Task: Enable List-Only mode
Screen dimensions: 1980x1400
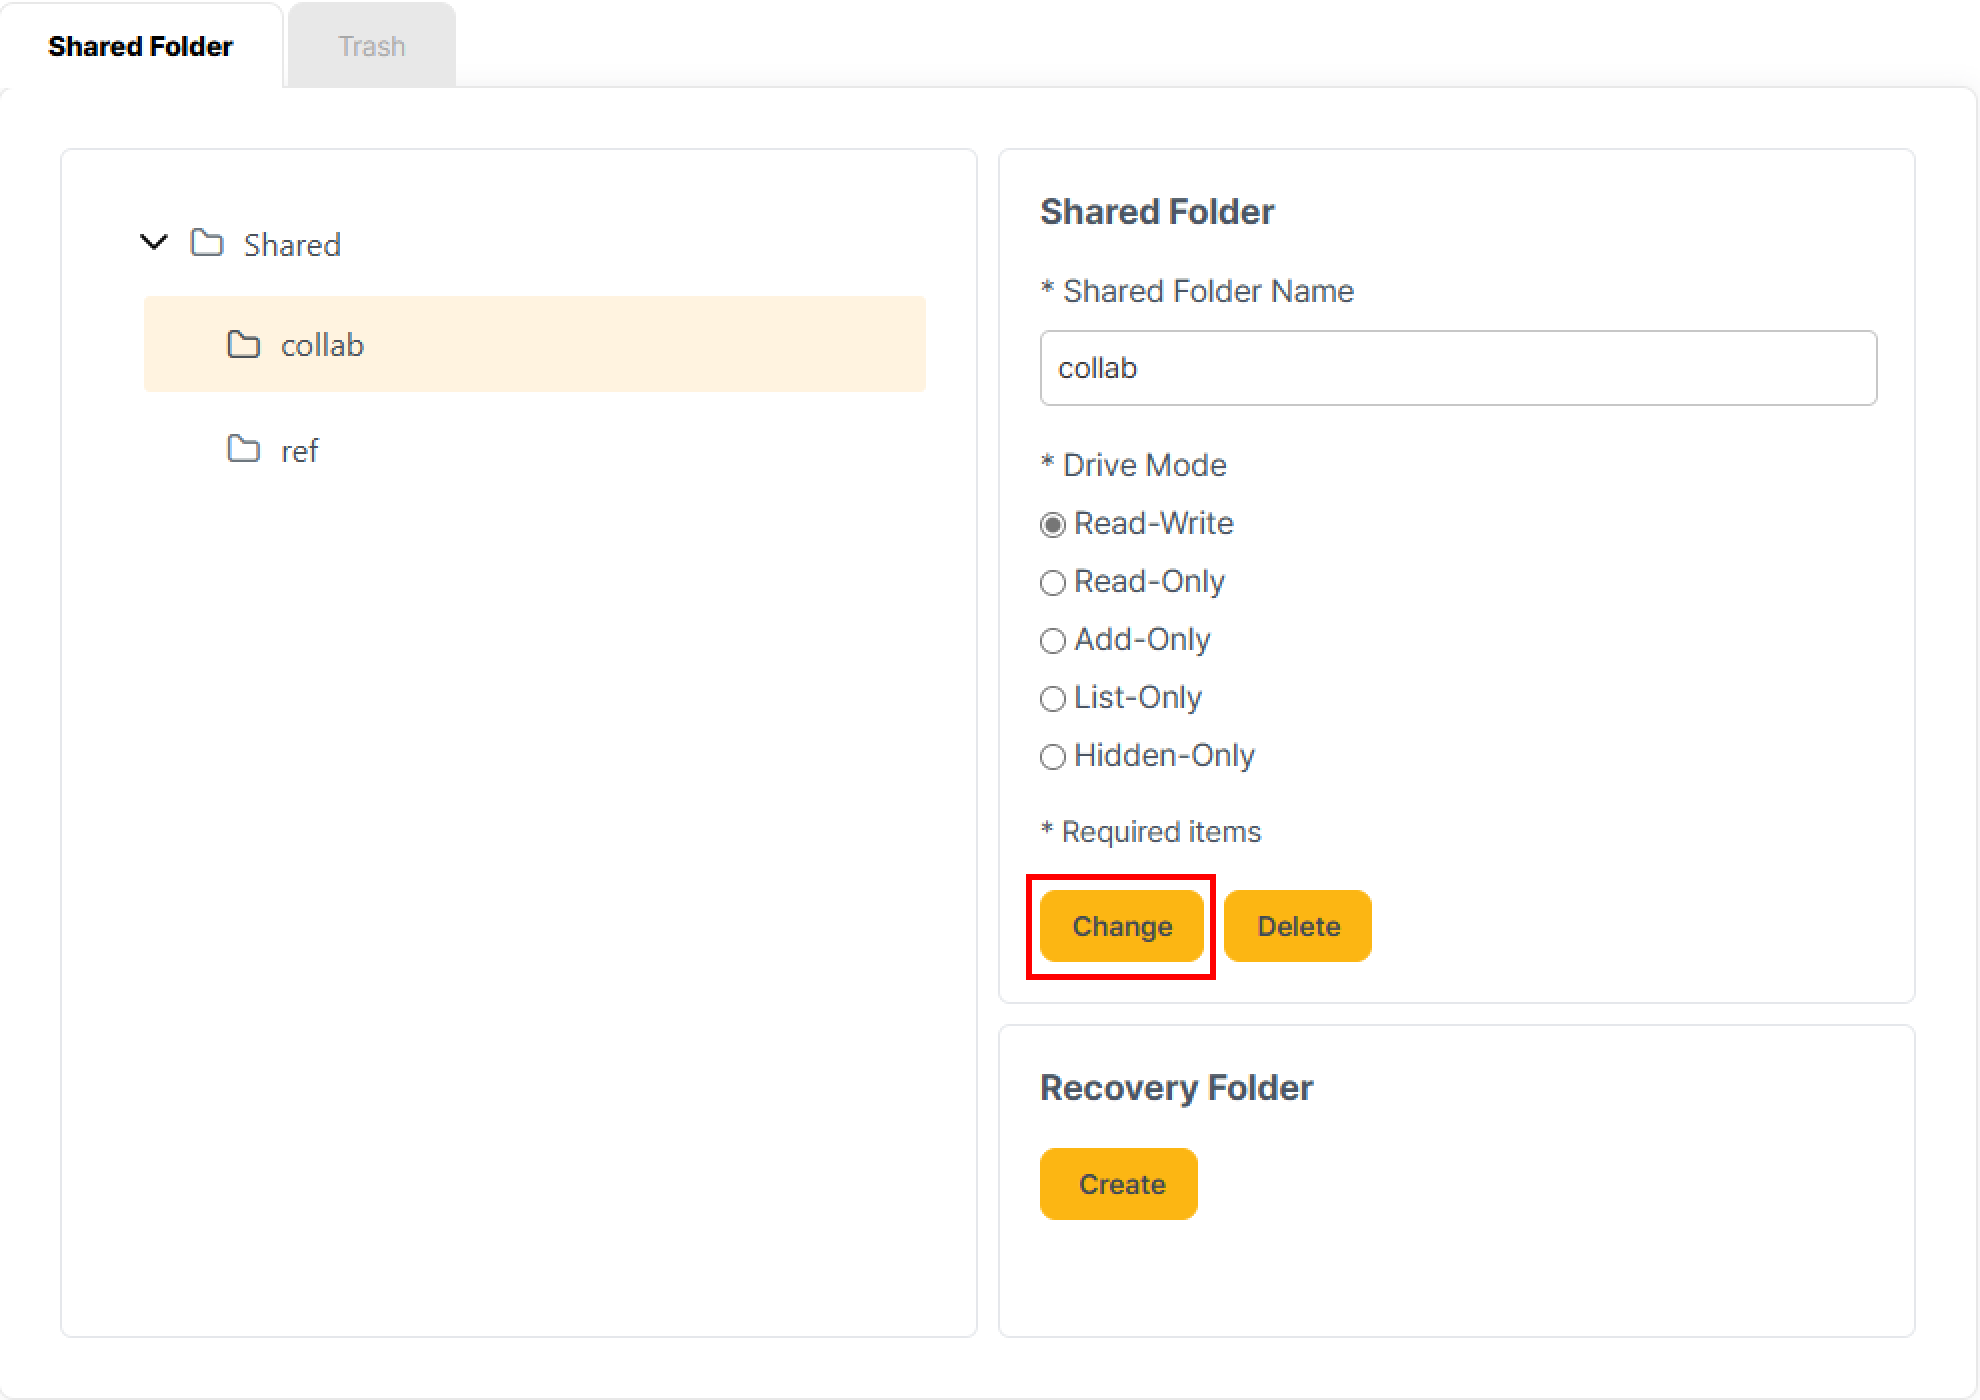Action: [1052, 698]
